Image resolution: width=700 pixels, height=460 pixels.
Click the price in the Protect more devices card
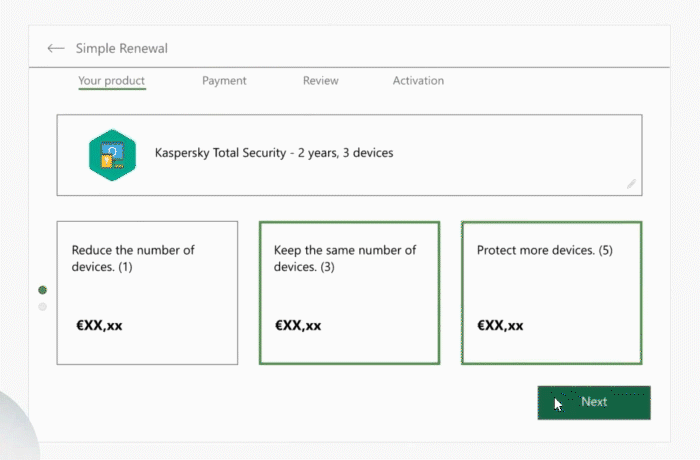click(x=500, y=326)
